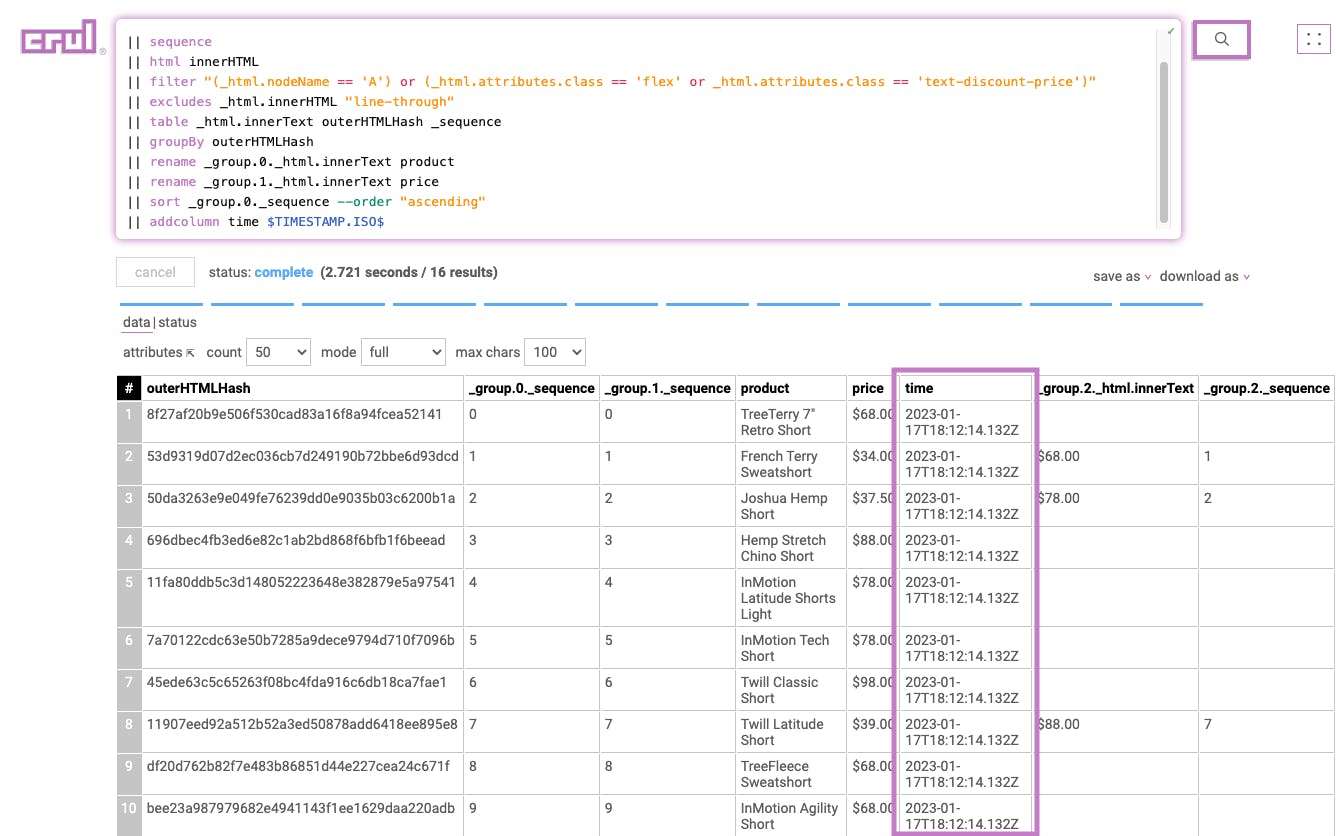
Task: Click the # row number column header
Action: click(x=129, y=388)
